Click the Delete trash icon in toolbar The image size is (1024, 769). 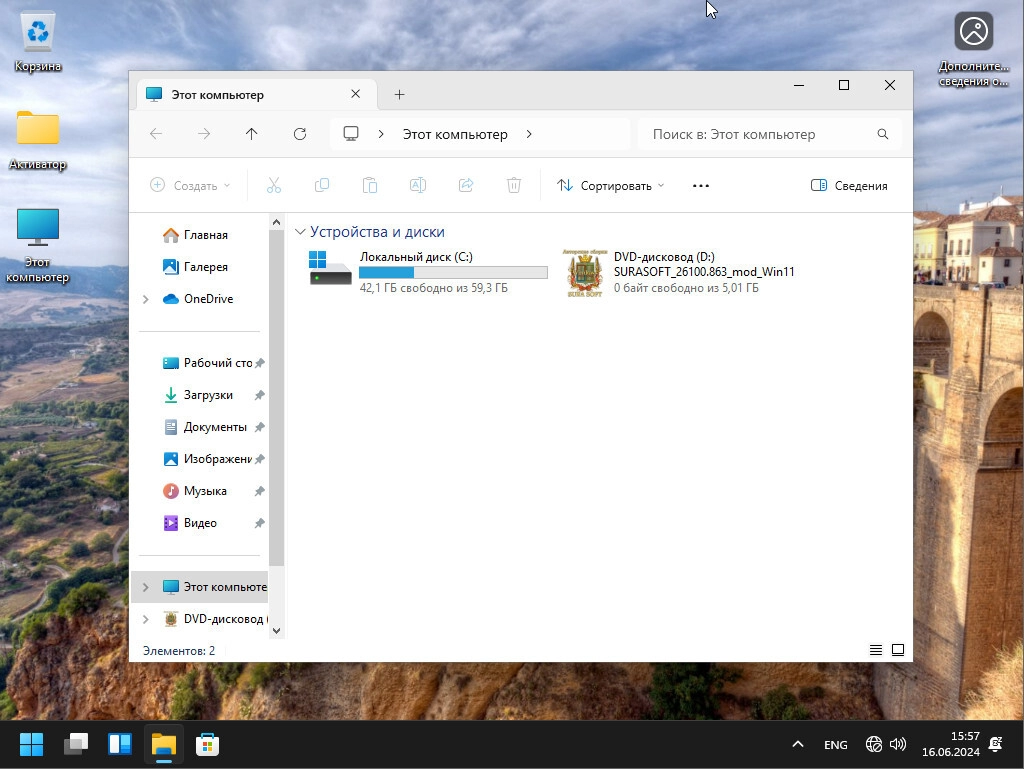[x=514, y=185]
